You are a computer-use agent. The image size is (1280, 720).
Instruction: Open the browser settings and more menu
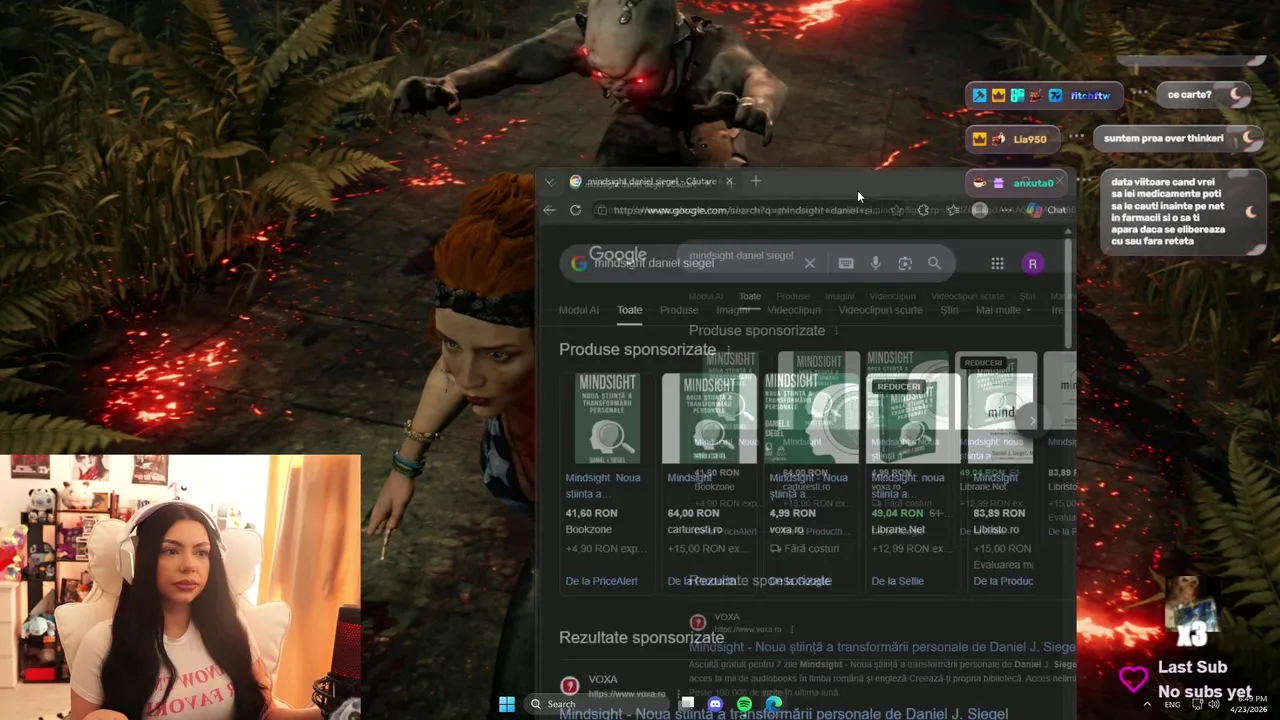[x=1007, y=210]
